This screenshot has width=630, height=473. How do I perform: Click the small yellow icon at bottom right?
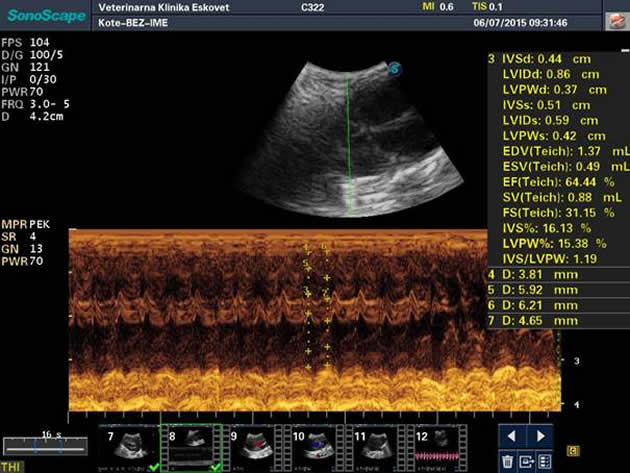(573, 451)
